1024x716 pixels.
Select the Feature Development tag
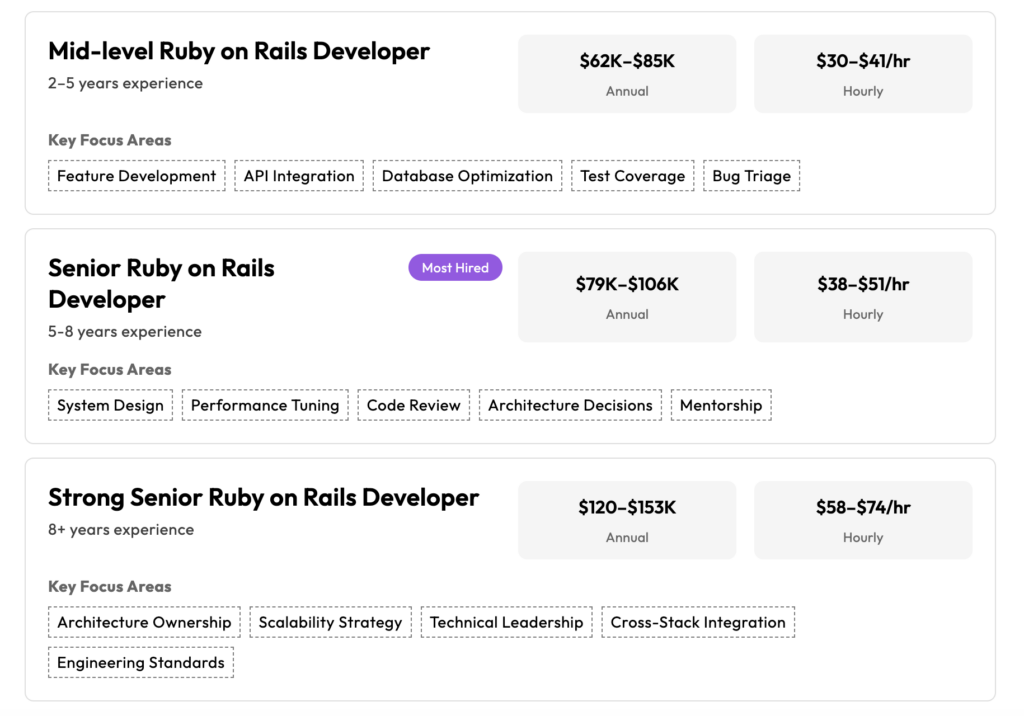(x=136, y=176)
